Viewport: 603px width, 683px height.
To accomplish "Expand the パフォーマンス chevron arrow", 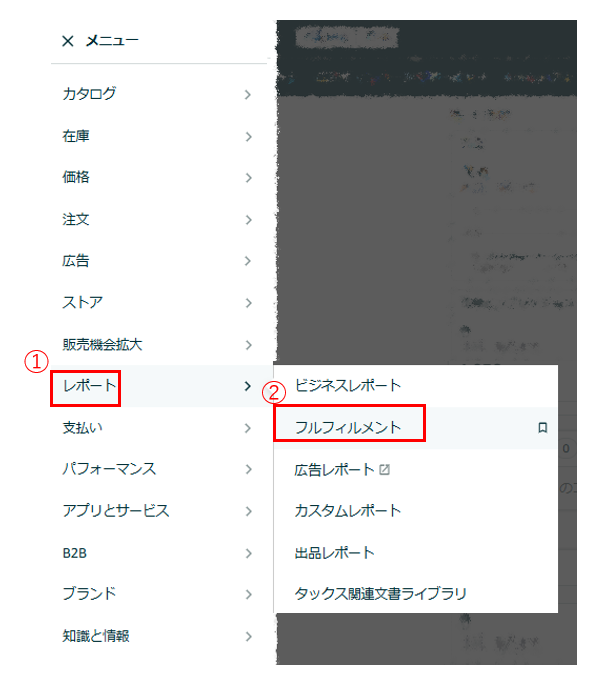I will (248, 470).
